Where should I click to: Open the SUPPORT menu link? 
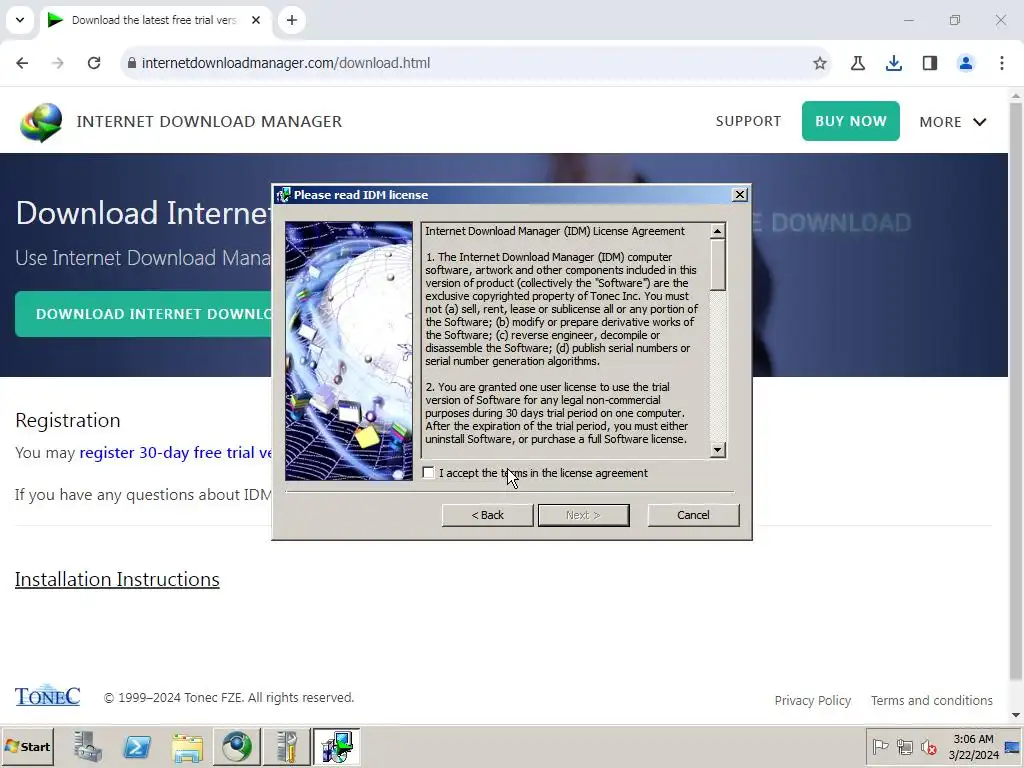tap(748, 121)
